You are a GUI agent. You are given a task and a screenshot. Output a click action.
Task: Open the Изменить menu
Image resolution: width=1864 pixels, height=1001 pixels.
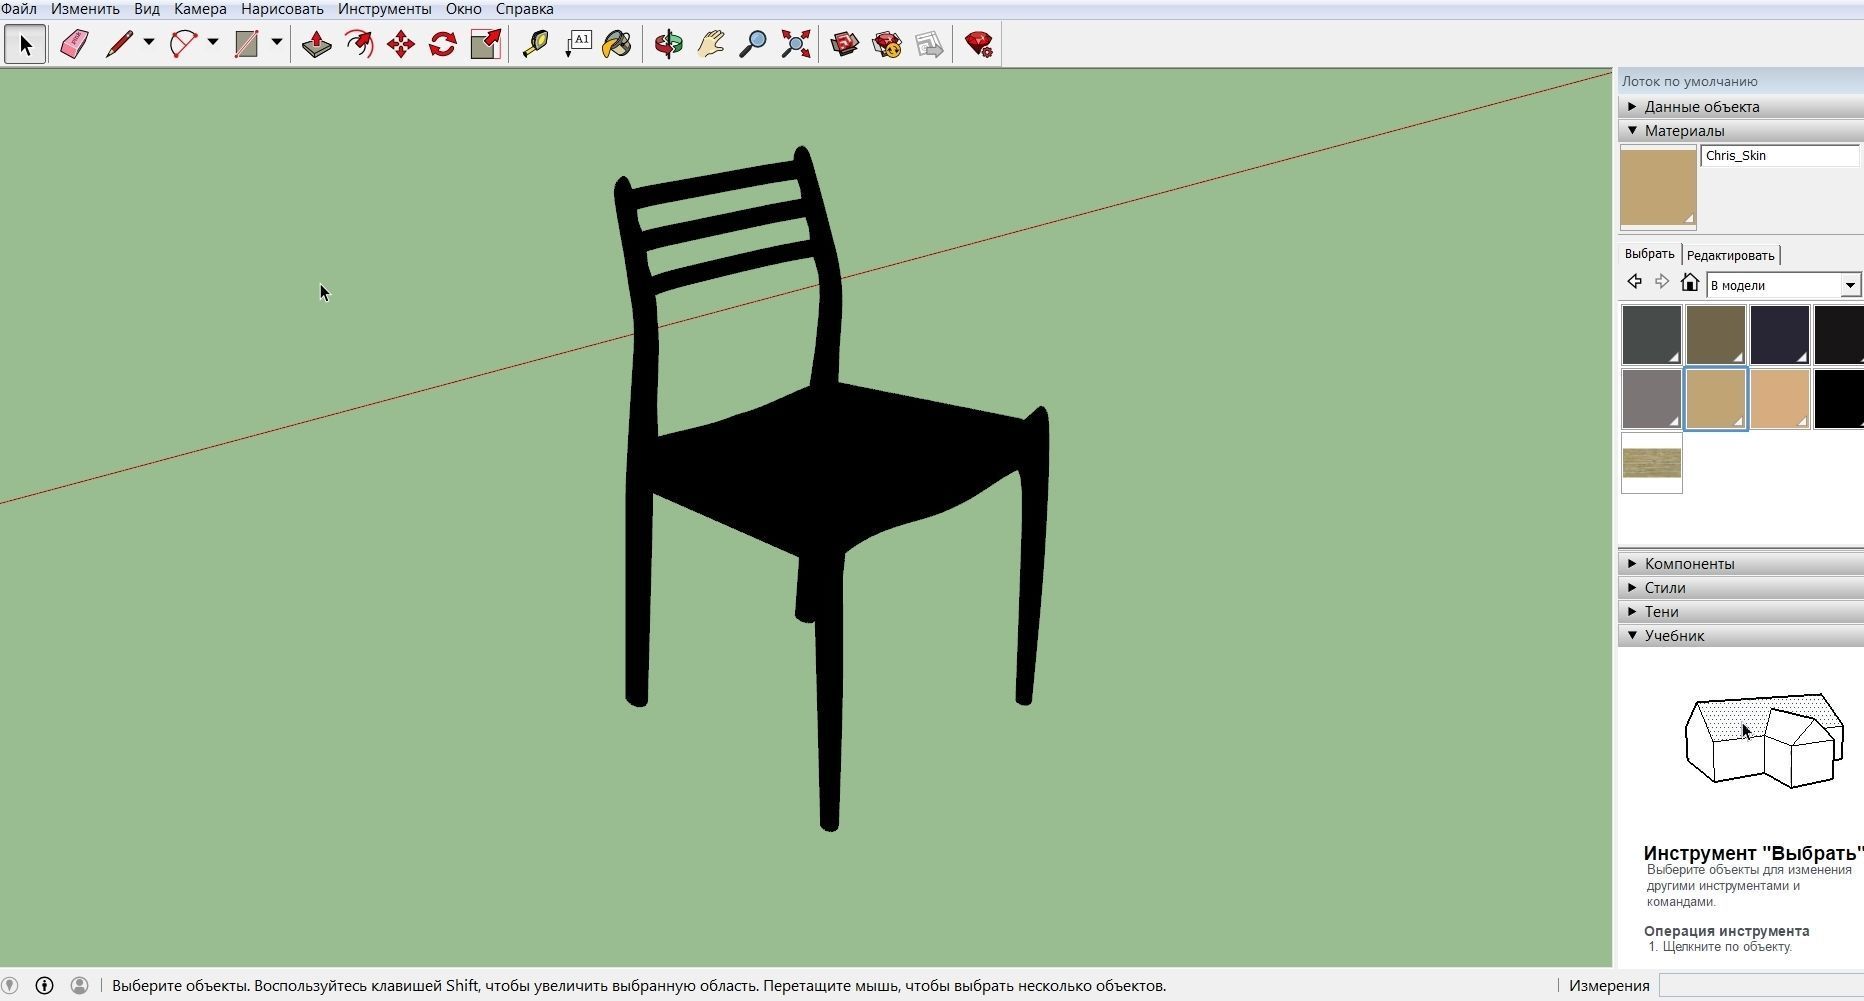[85, 9]
